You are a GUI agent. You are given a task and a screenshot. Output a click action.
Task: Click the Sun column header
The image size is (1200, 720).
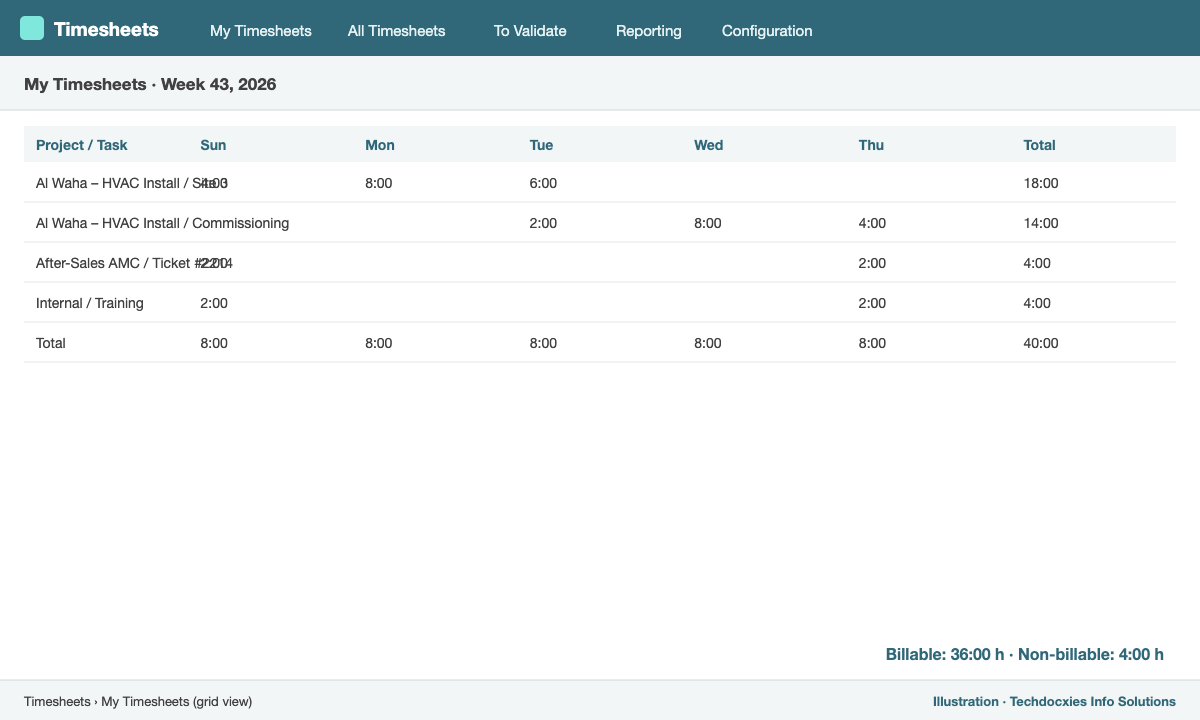point(213,145)
